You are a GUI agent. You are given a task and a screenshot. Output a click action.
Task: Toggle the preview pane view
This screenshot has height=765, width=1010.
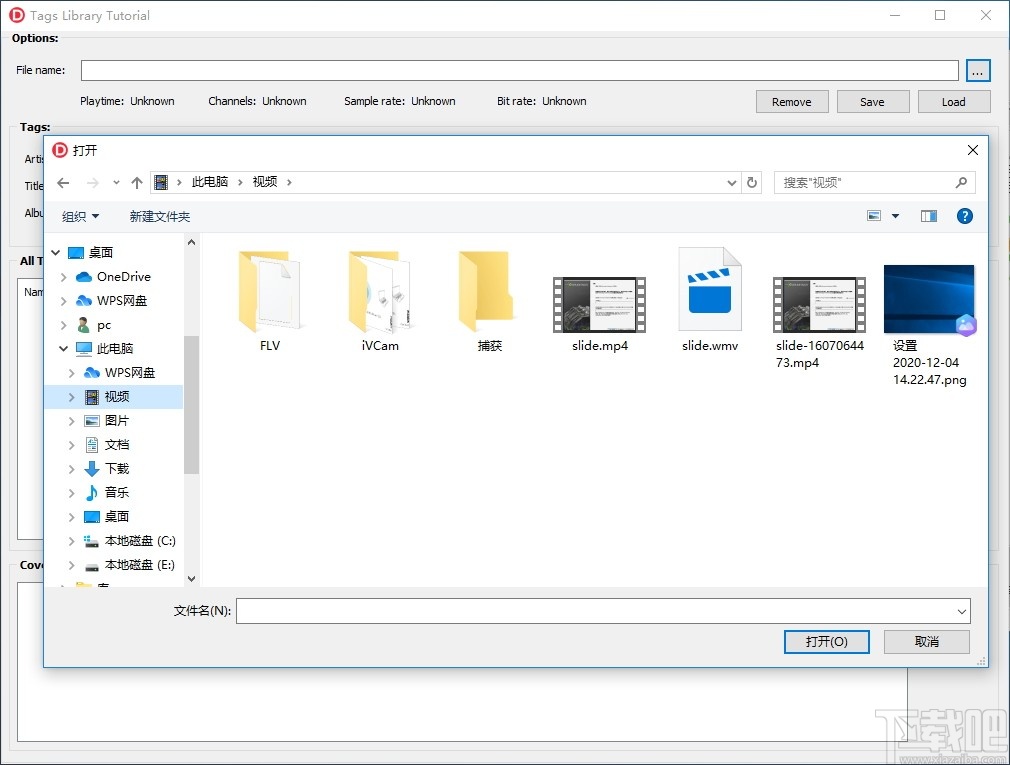click(x=928, y=215)
